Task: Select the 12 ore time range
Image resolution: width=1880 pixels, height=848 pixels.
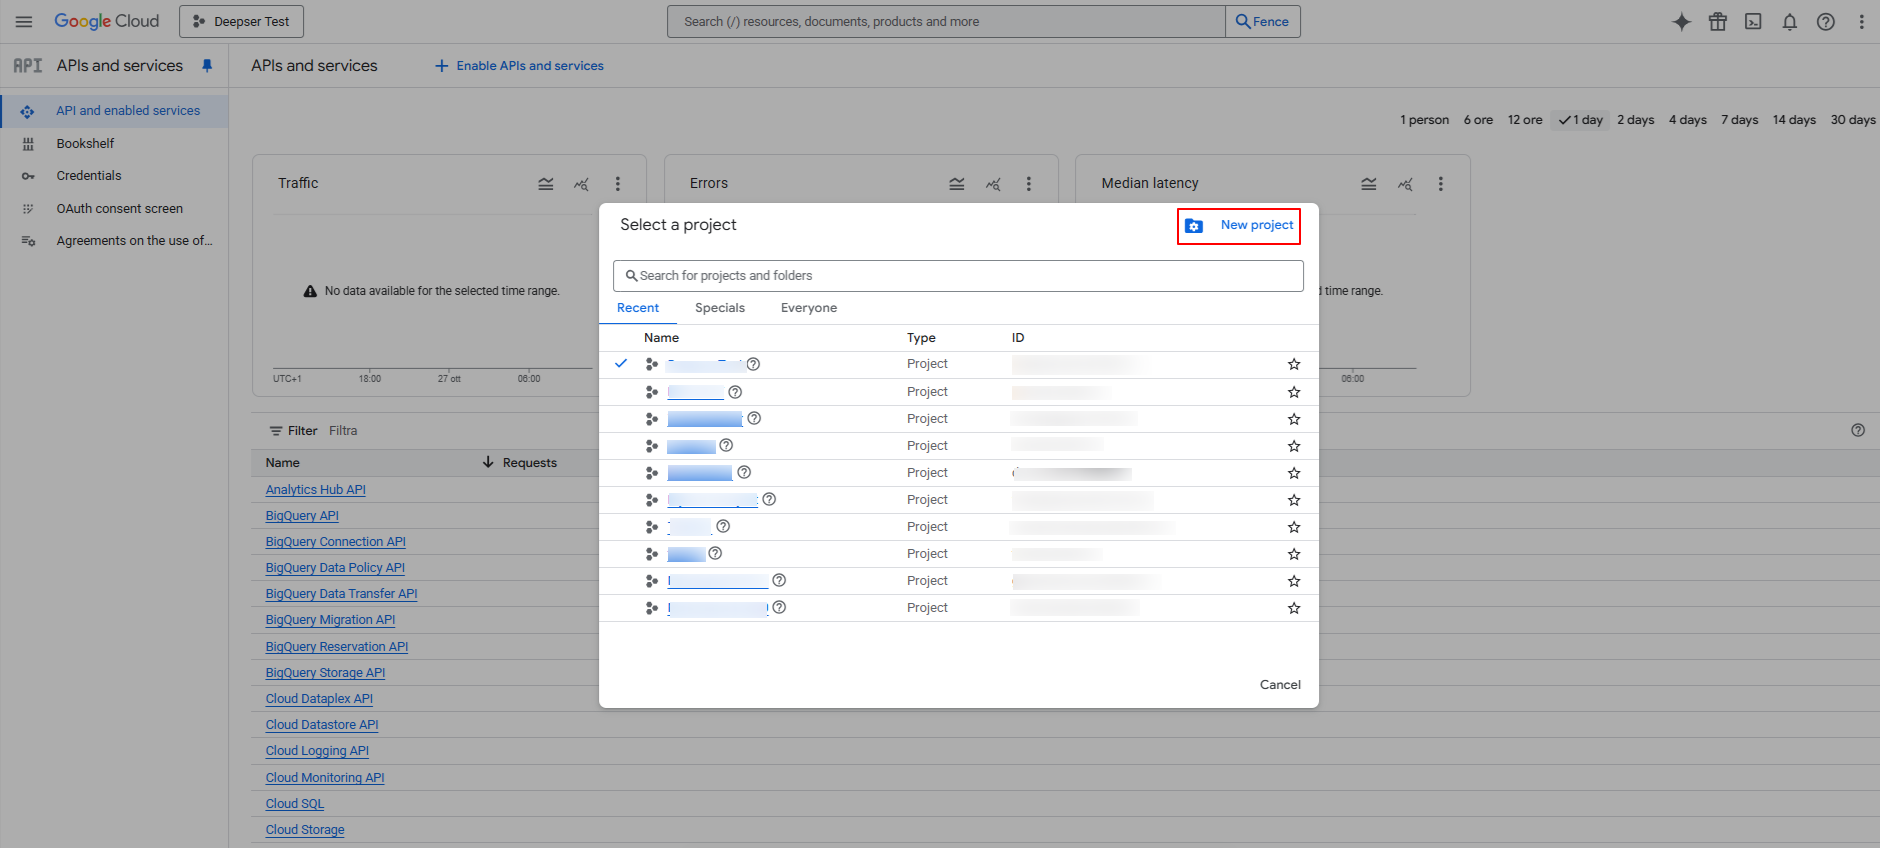Action: click(1525, 120)
